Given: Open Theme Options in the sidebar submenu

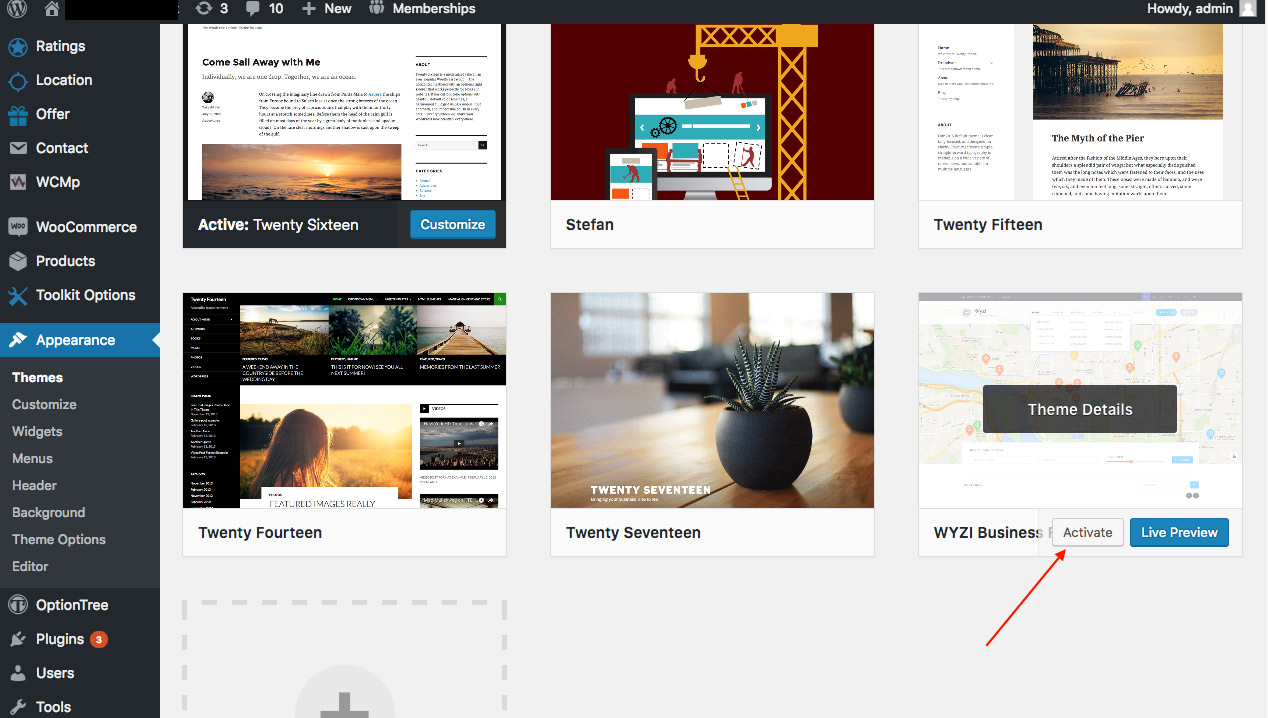Looking at the screenshot, I should (59, 539).
